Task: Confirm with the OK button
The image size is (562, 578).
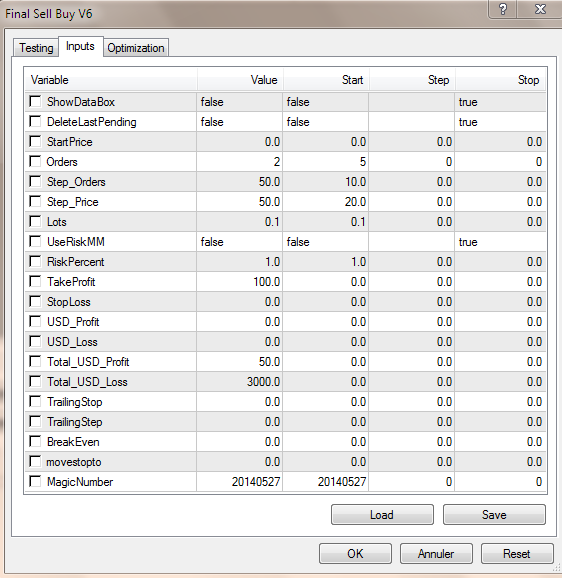Action: click(355, 554)
